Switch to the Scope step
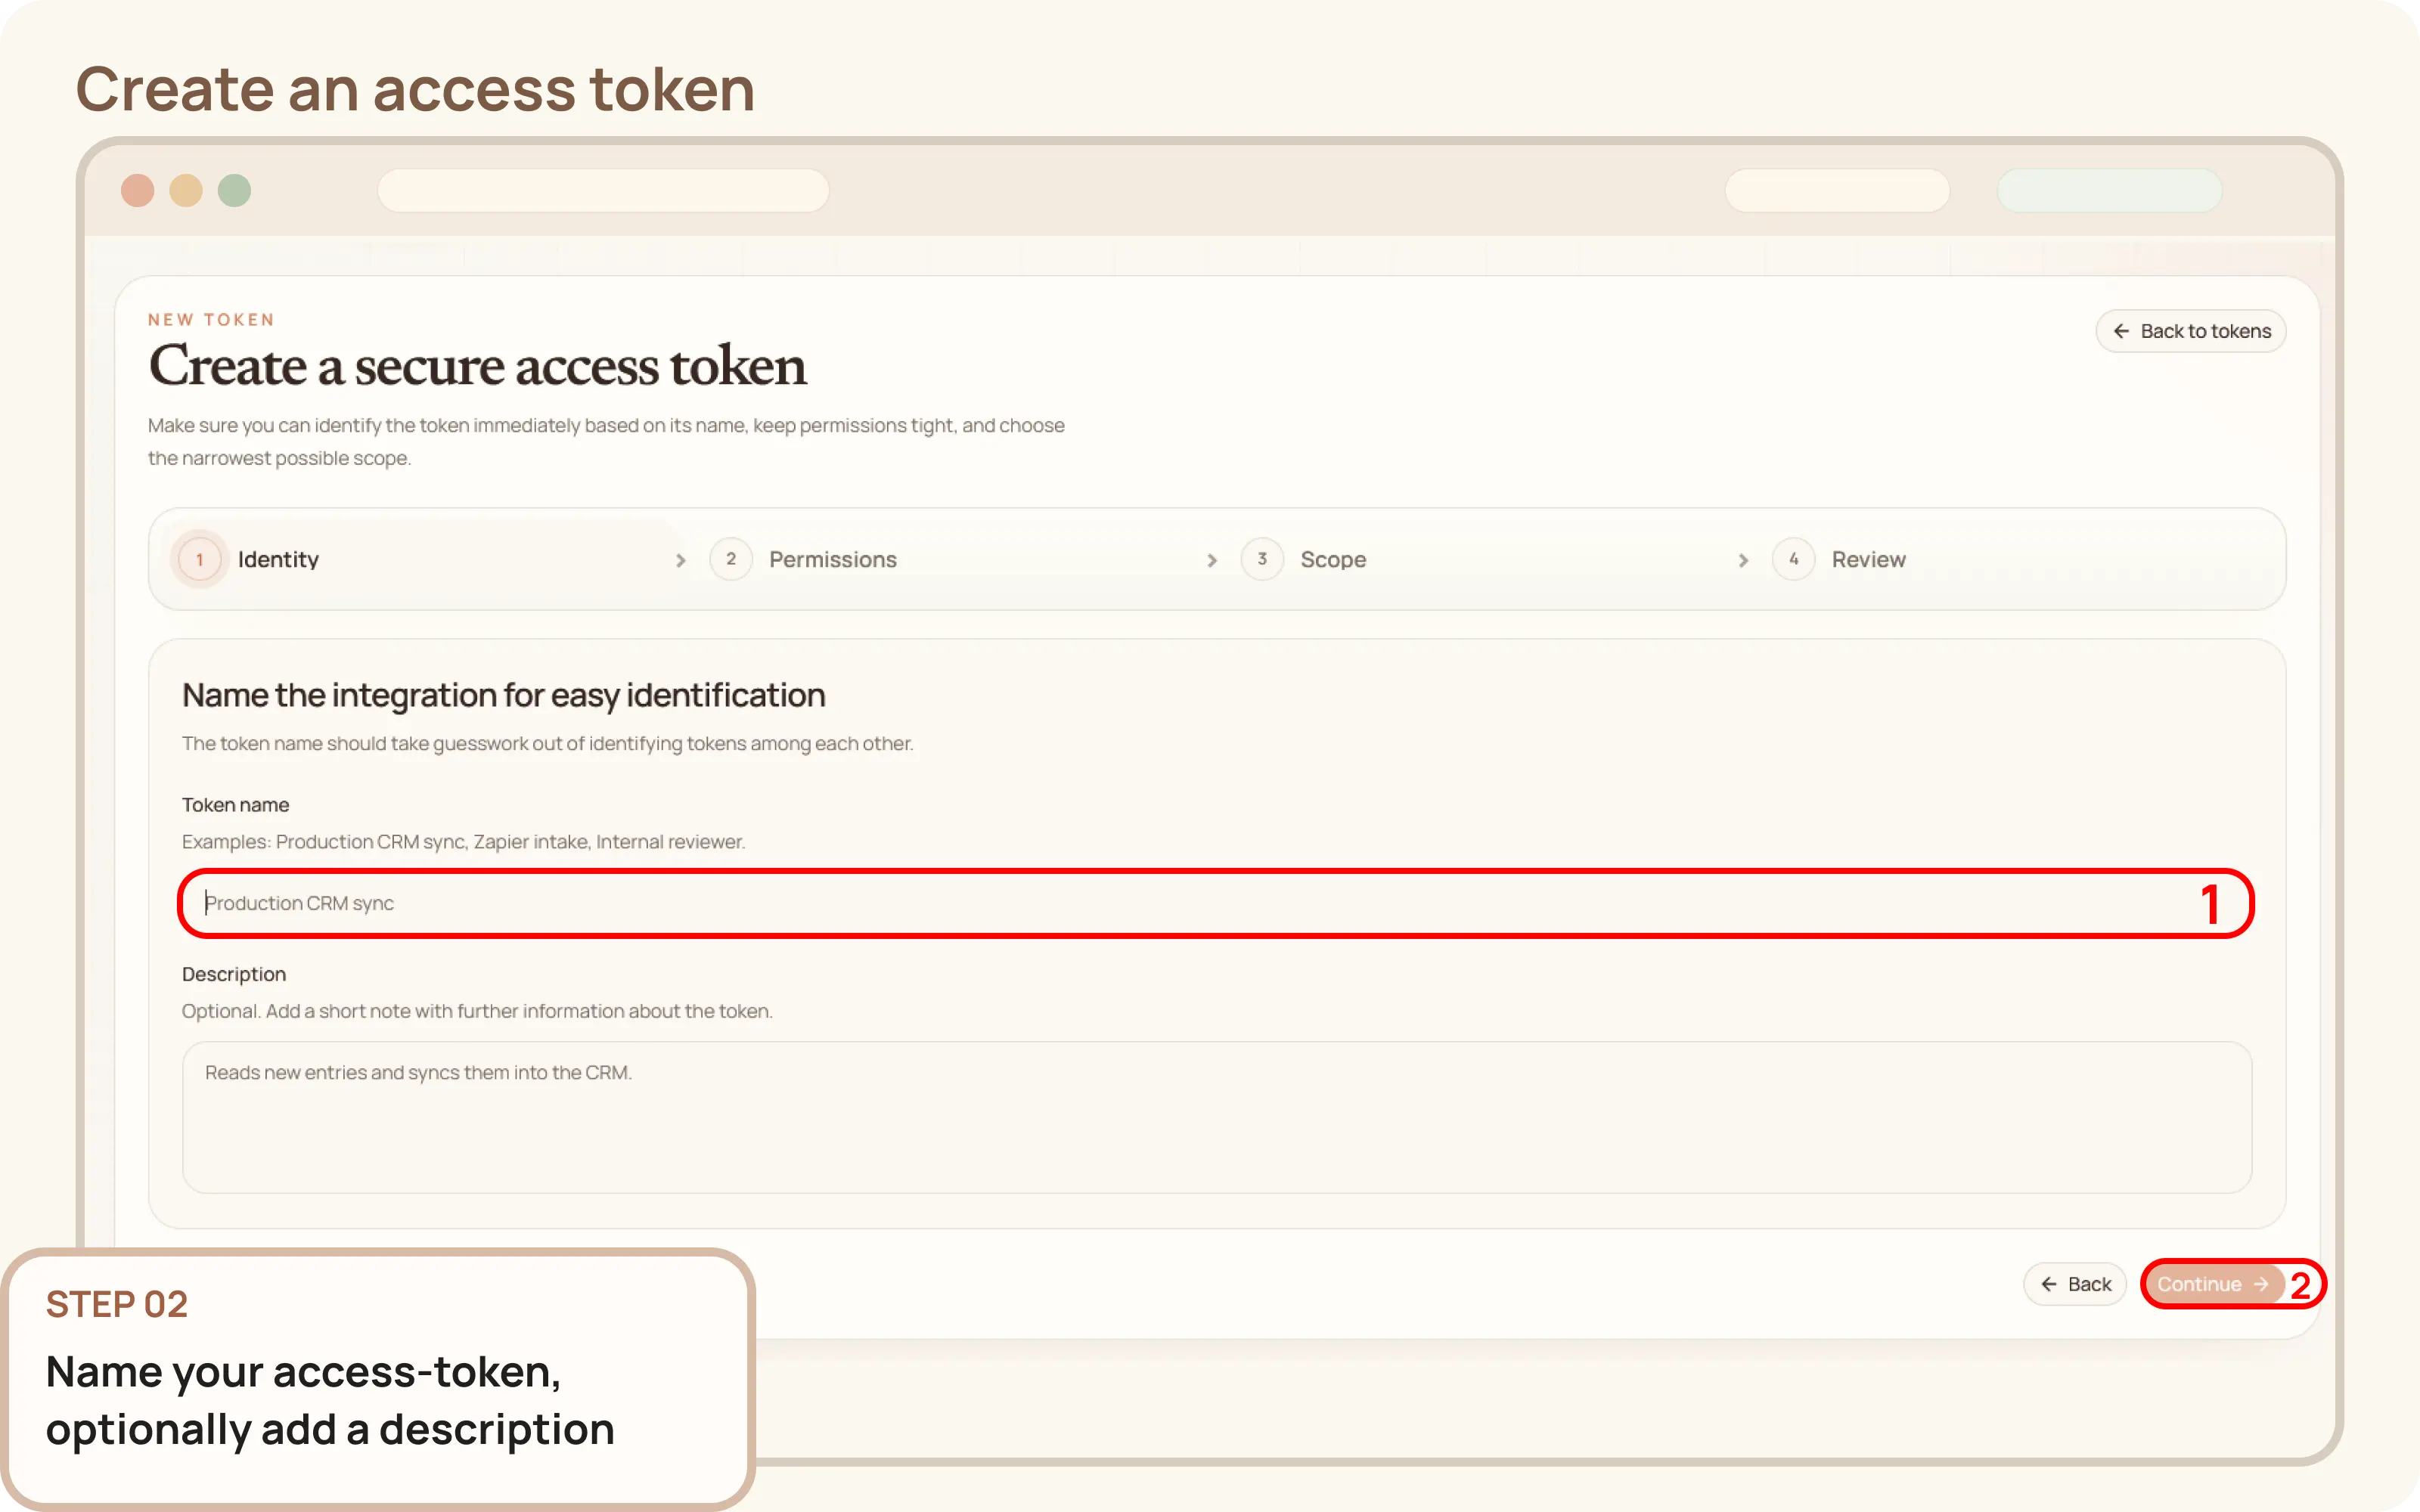Screen dimensions: 2420x1512 click(x=1334, y=559)
